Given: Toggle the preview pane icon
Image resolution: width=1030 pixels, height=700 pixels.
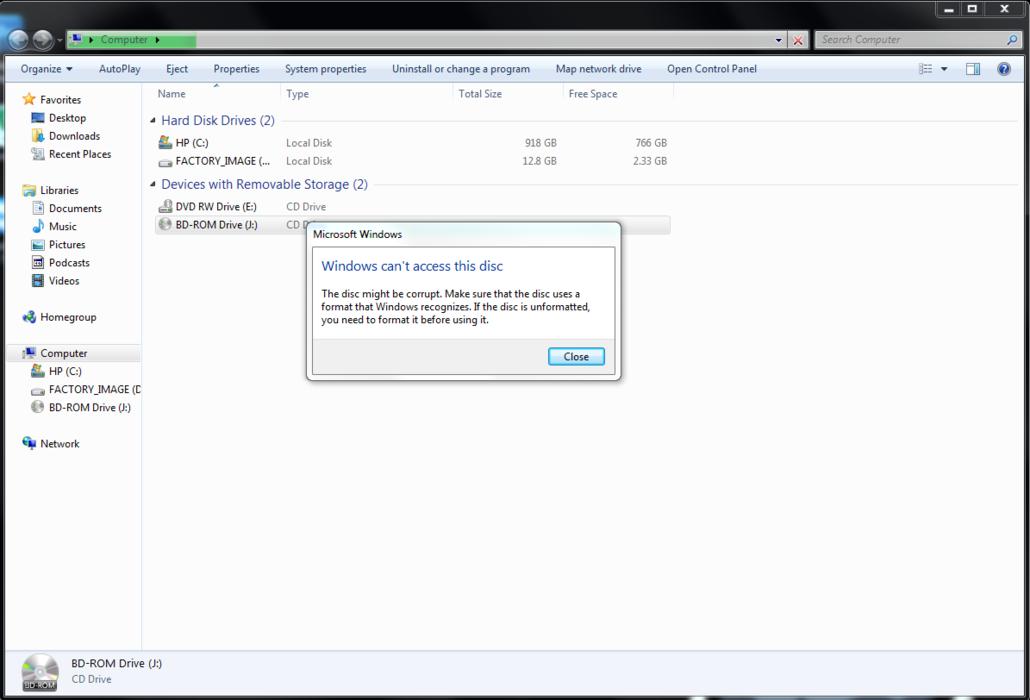Looking at the screenshot, I should click(973, 69).
